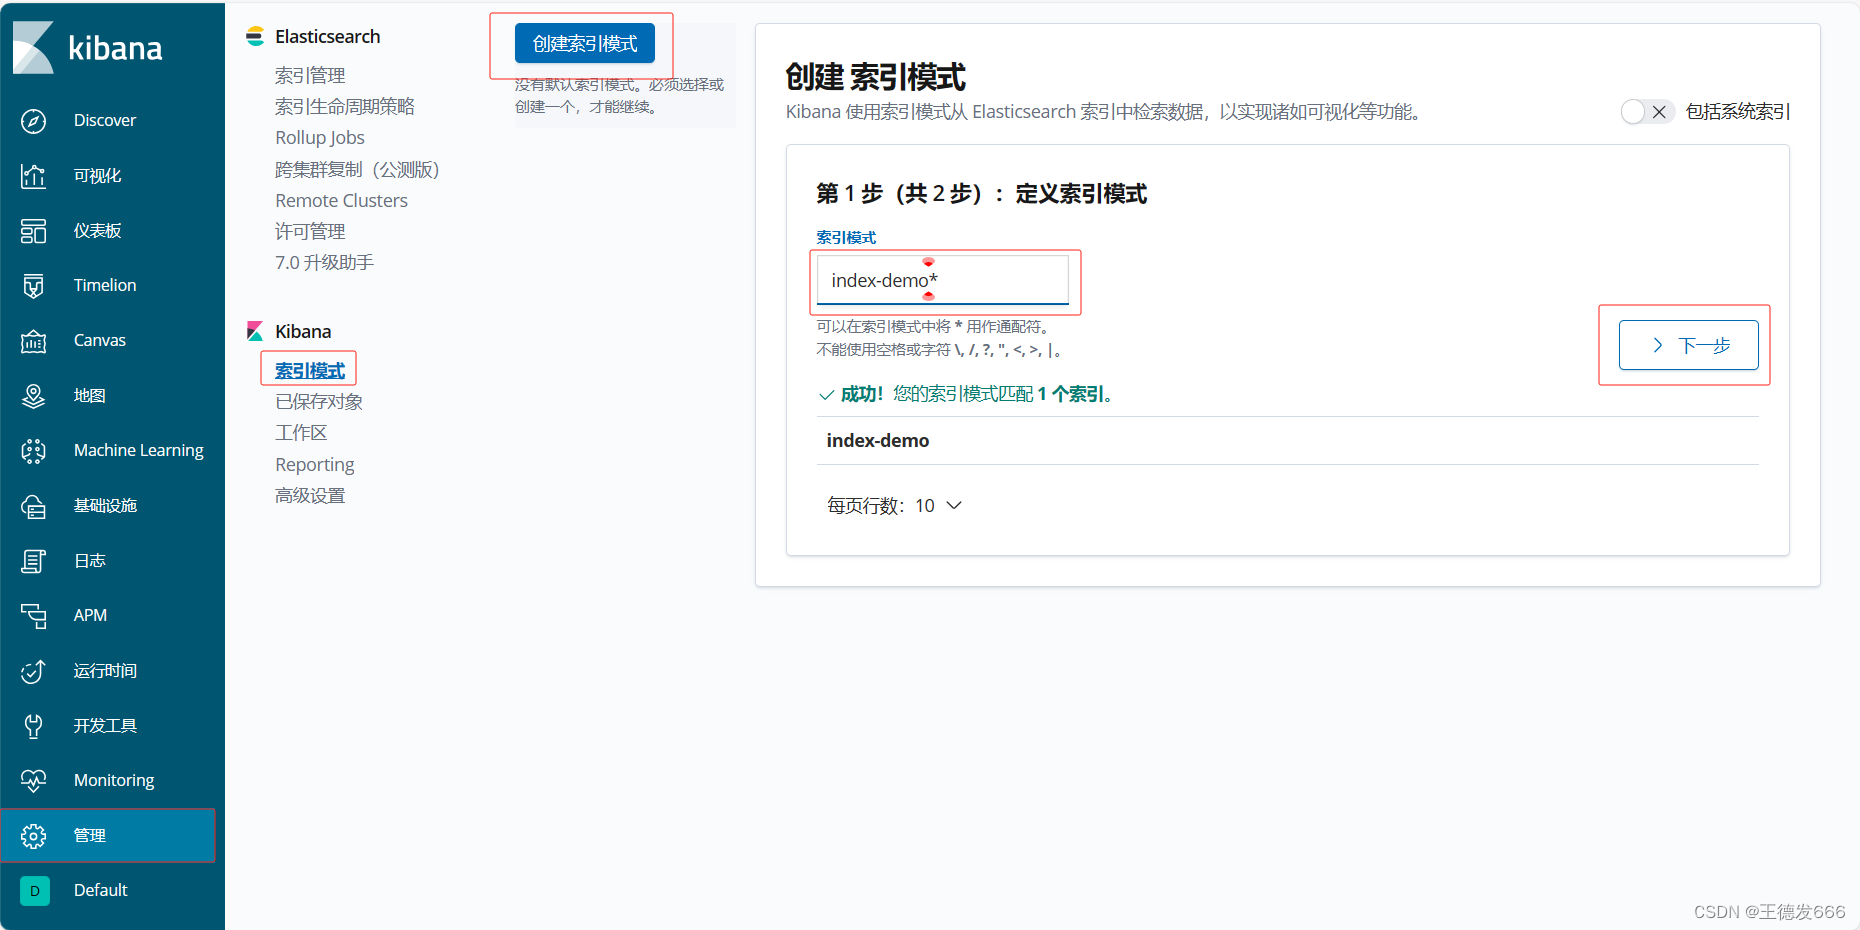Open Rollup Jobs link
Viewport: 1860px width, 930px height.
pyautogui.click(x=320, y=137)
